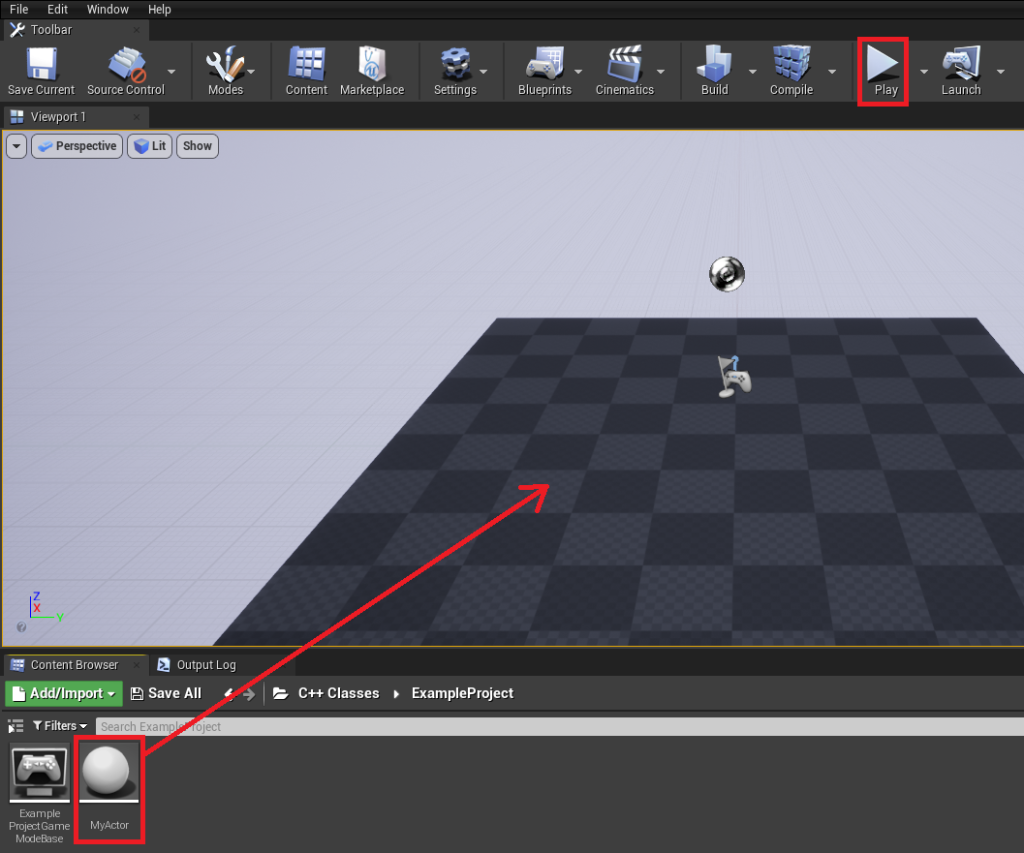Screen dimensions: 1024x853
Task: Expand Source Control dropdown arrow
Action: tap(172, 71)
